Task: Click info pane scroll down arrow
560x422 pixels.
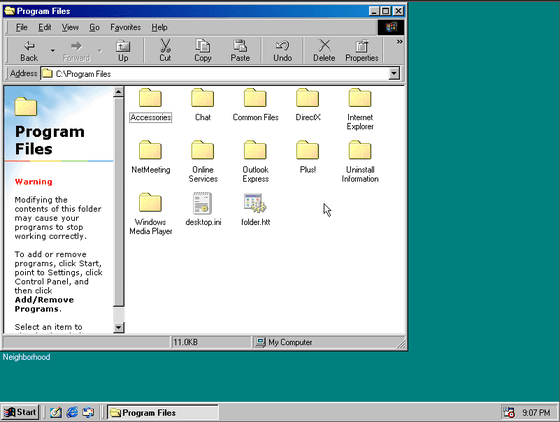Action: (119, 327)
